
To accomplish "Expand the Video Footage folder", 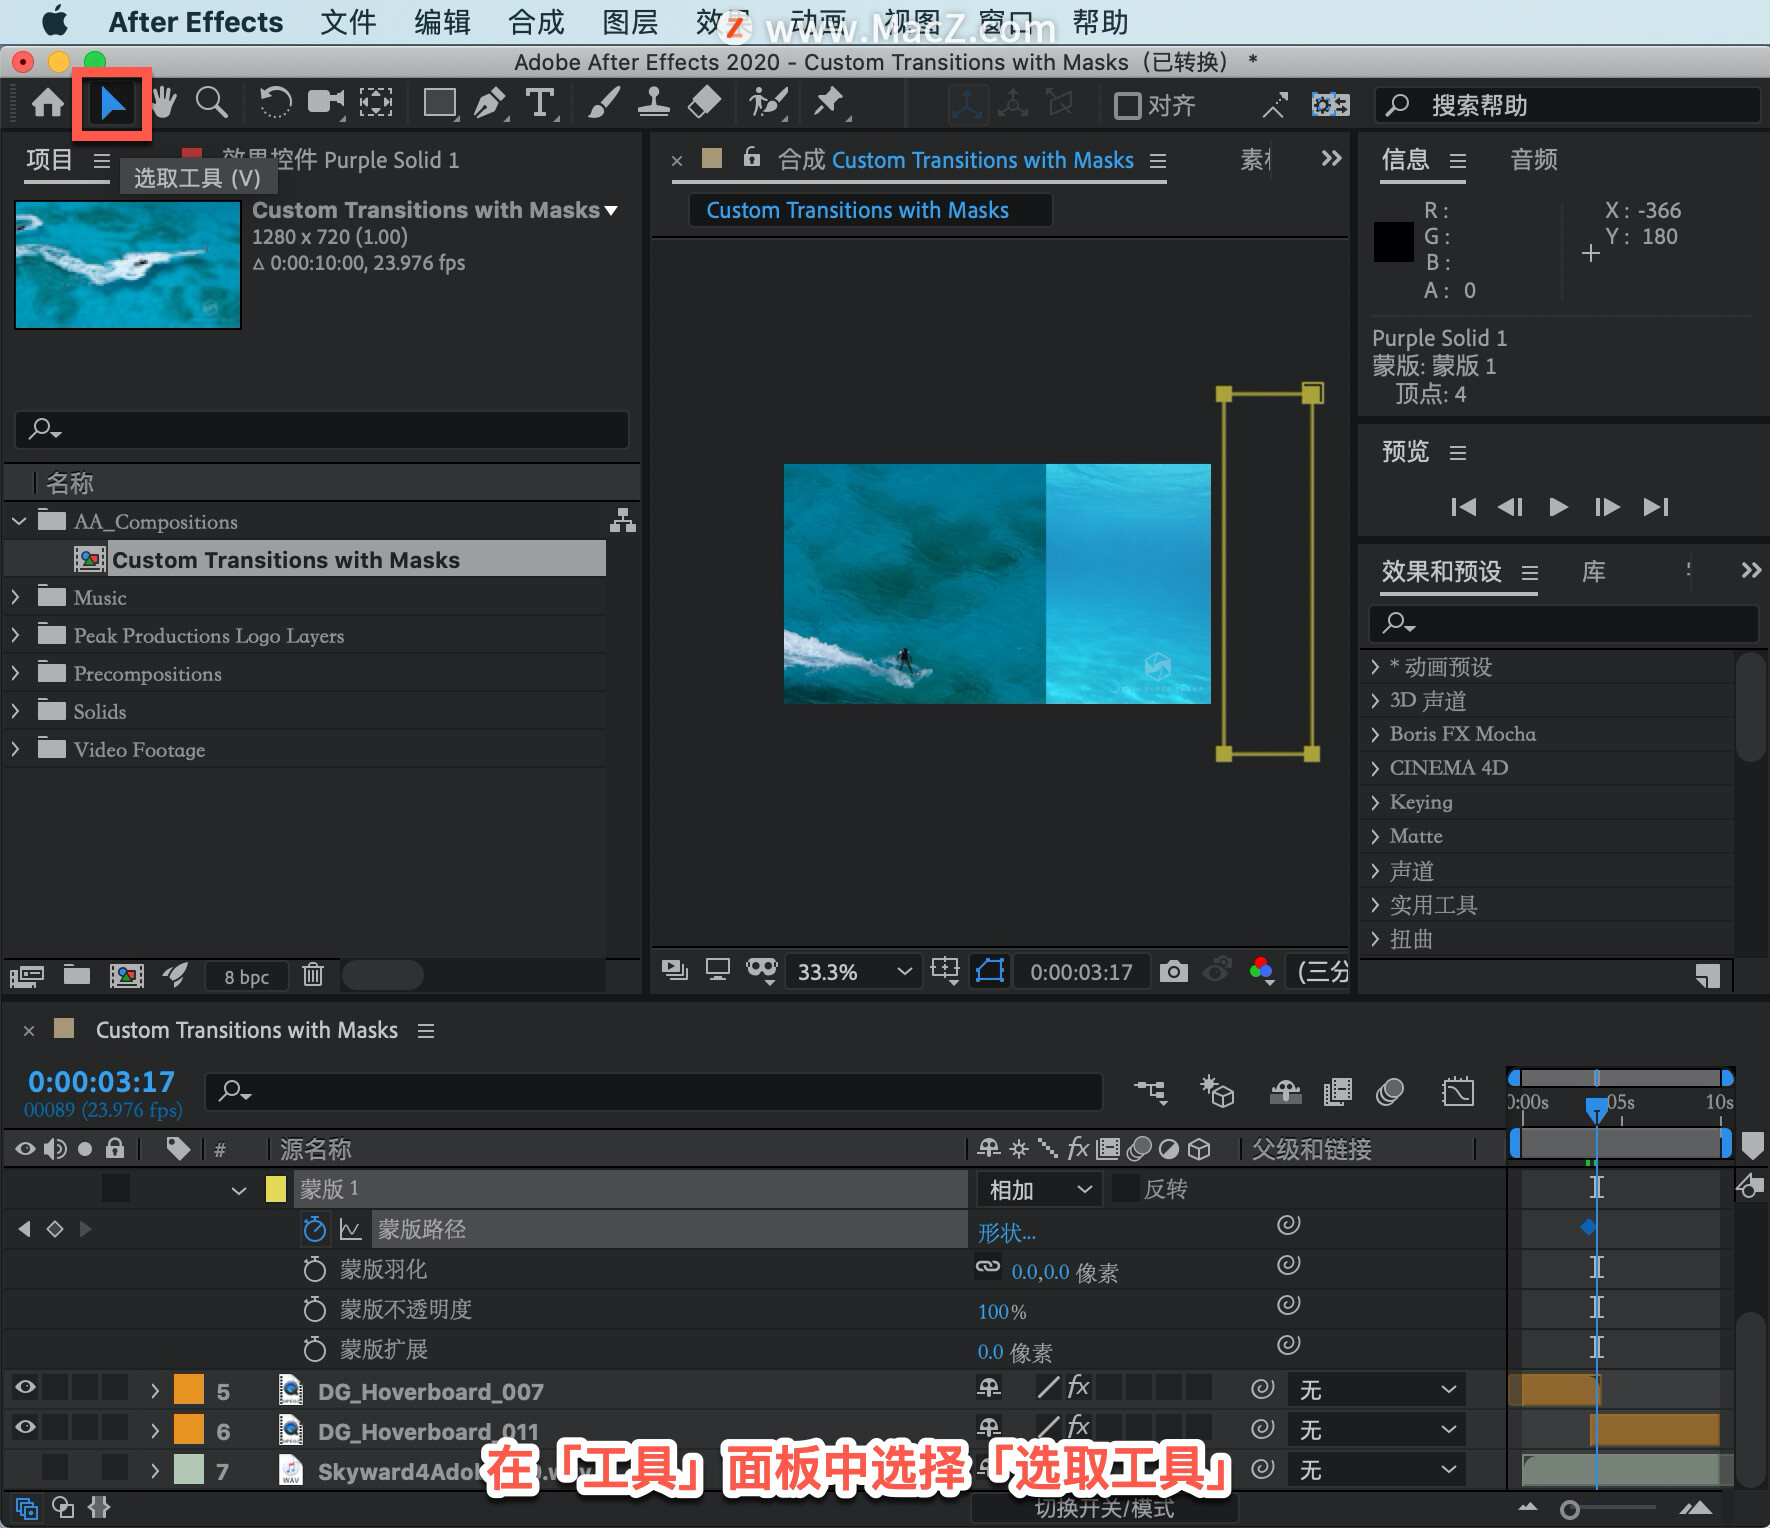I will 16,749.
